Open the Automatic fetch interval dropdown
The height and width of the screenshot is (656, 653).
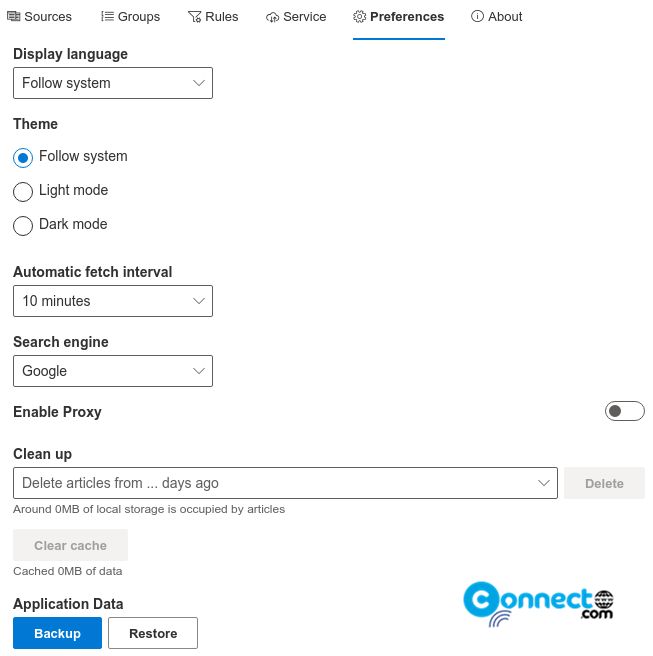coord(113,301)
